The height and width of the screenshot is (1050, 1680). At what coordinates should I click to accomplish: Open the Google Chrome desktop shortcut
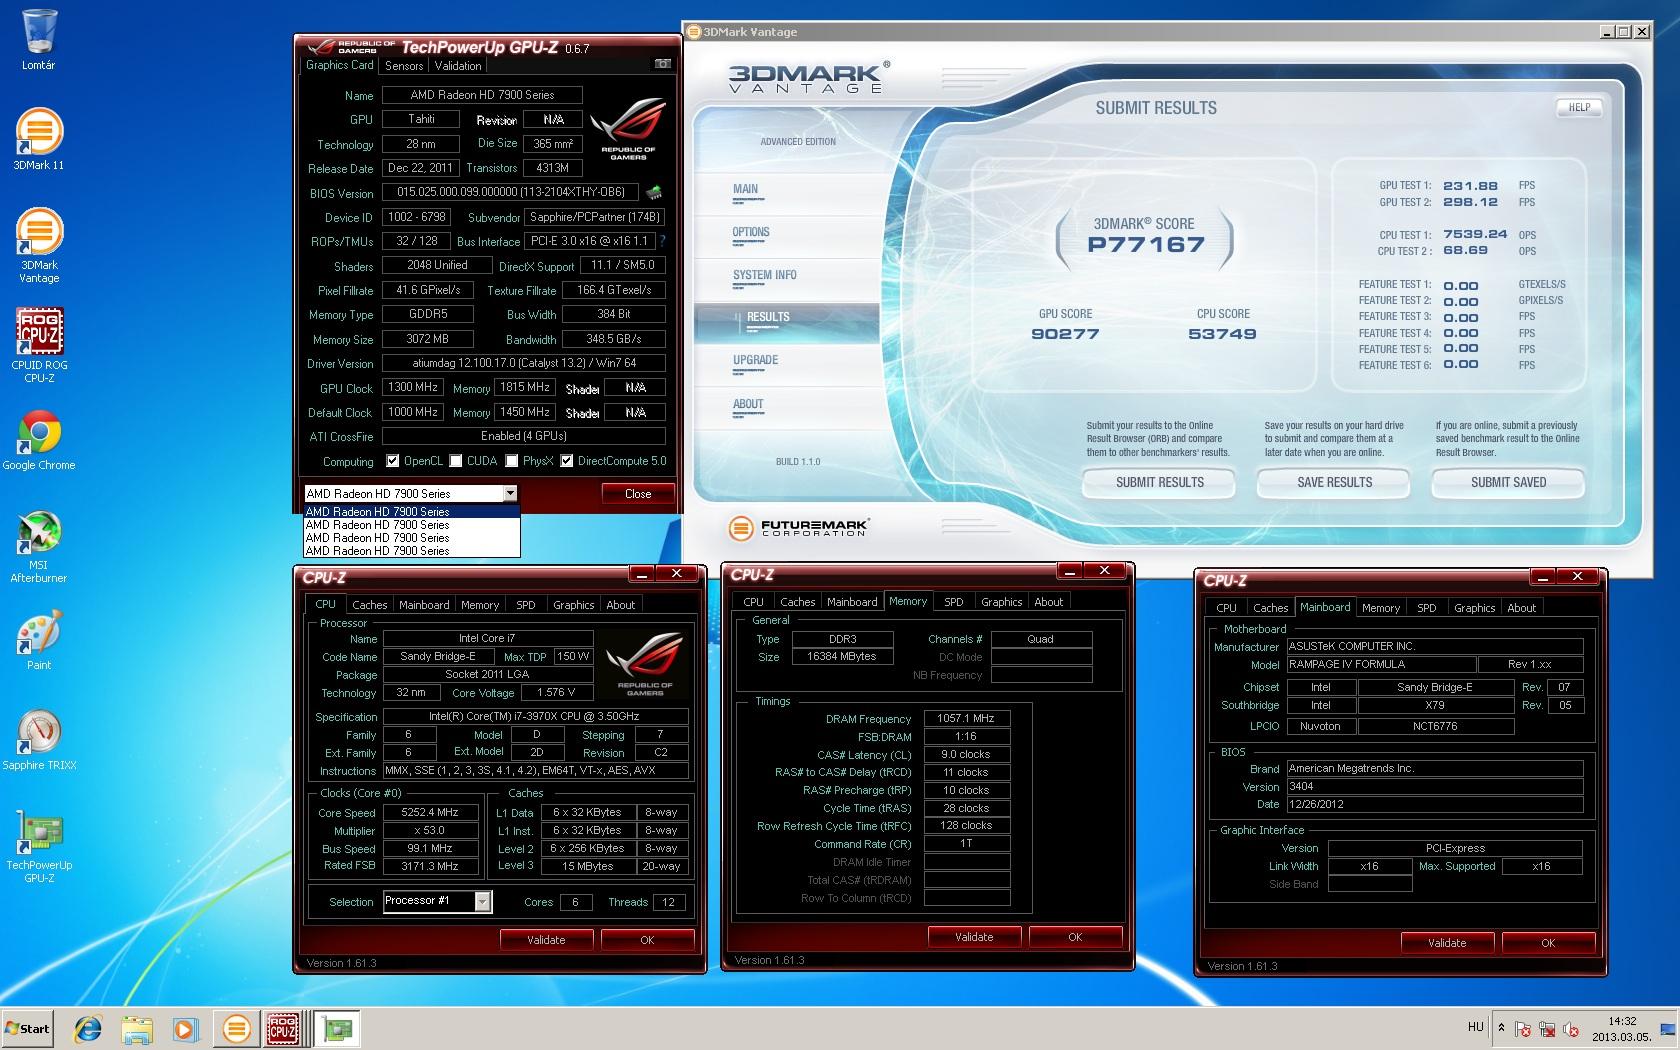pyautogui.click(x=39, y=440)
